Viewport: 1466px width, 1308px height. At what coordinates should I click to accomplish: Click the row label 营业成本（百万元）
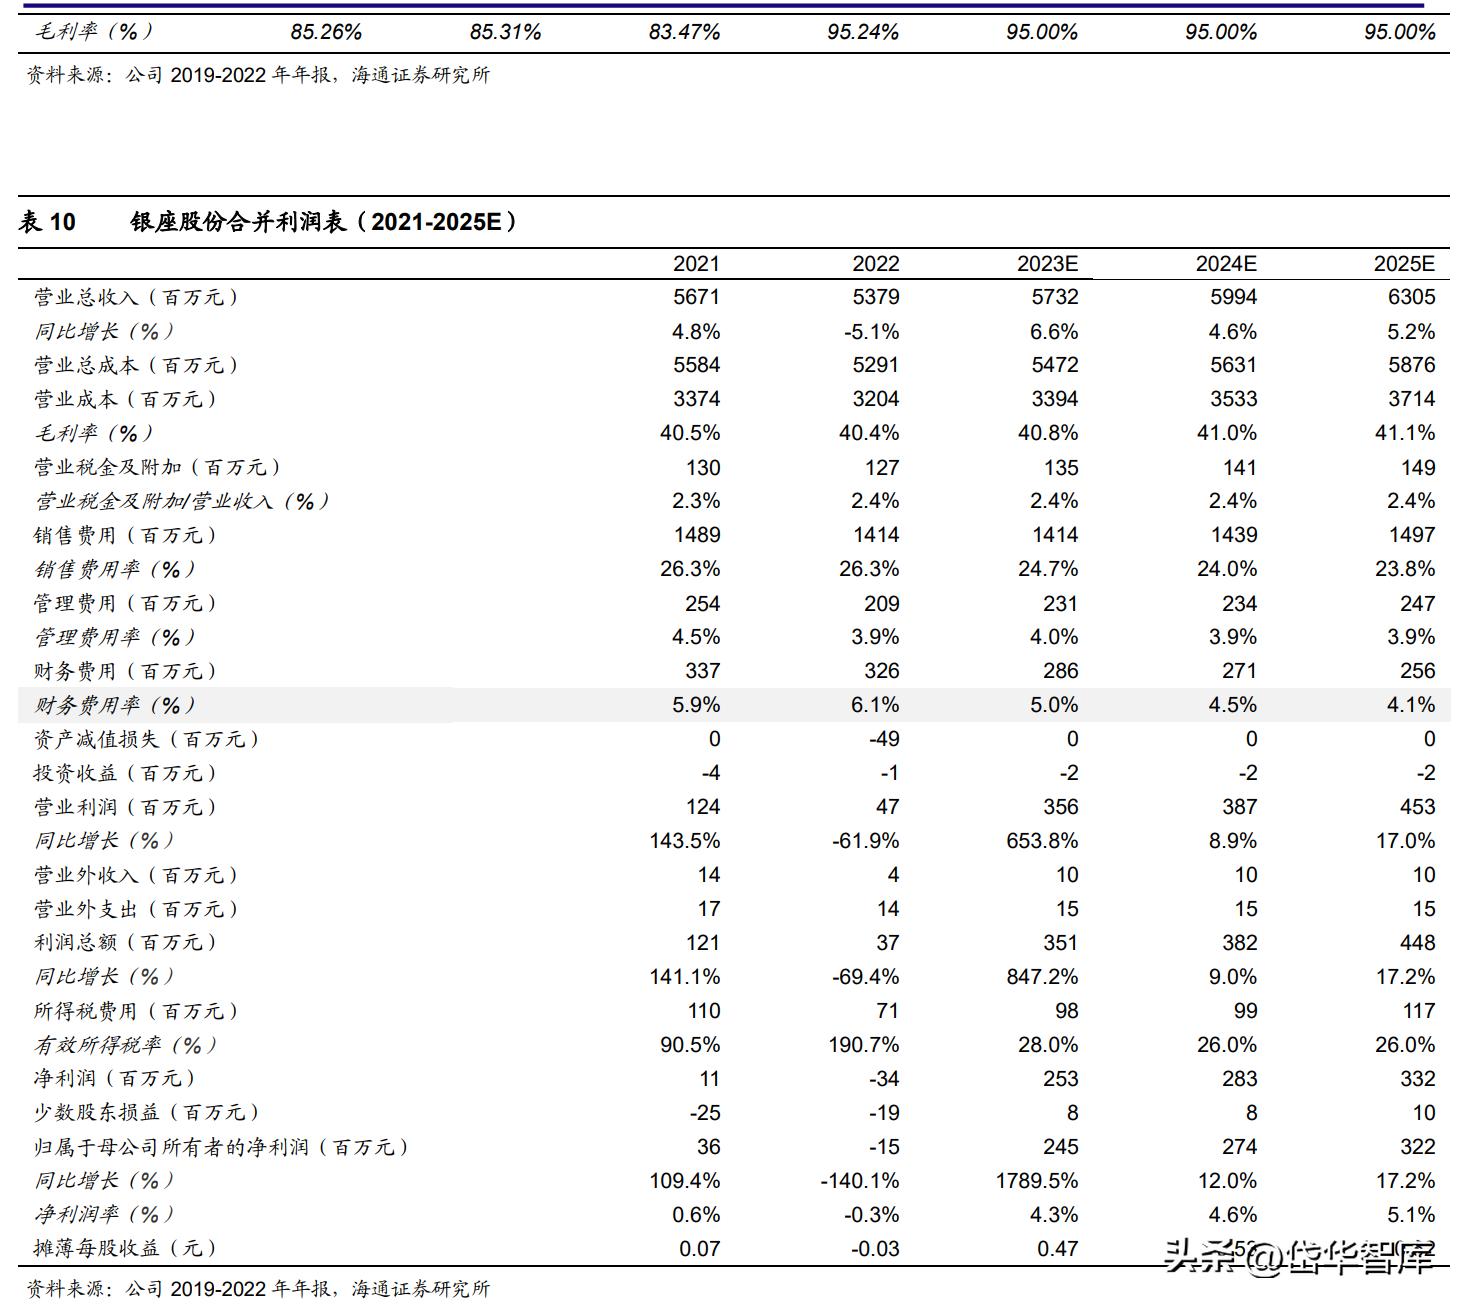coord(126,399)
